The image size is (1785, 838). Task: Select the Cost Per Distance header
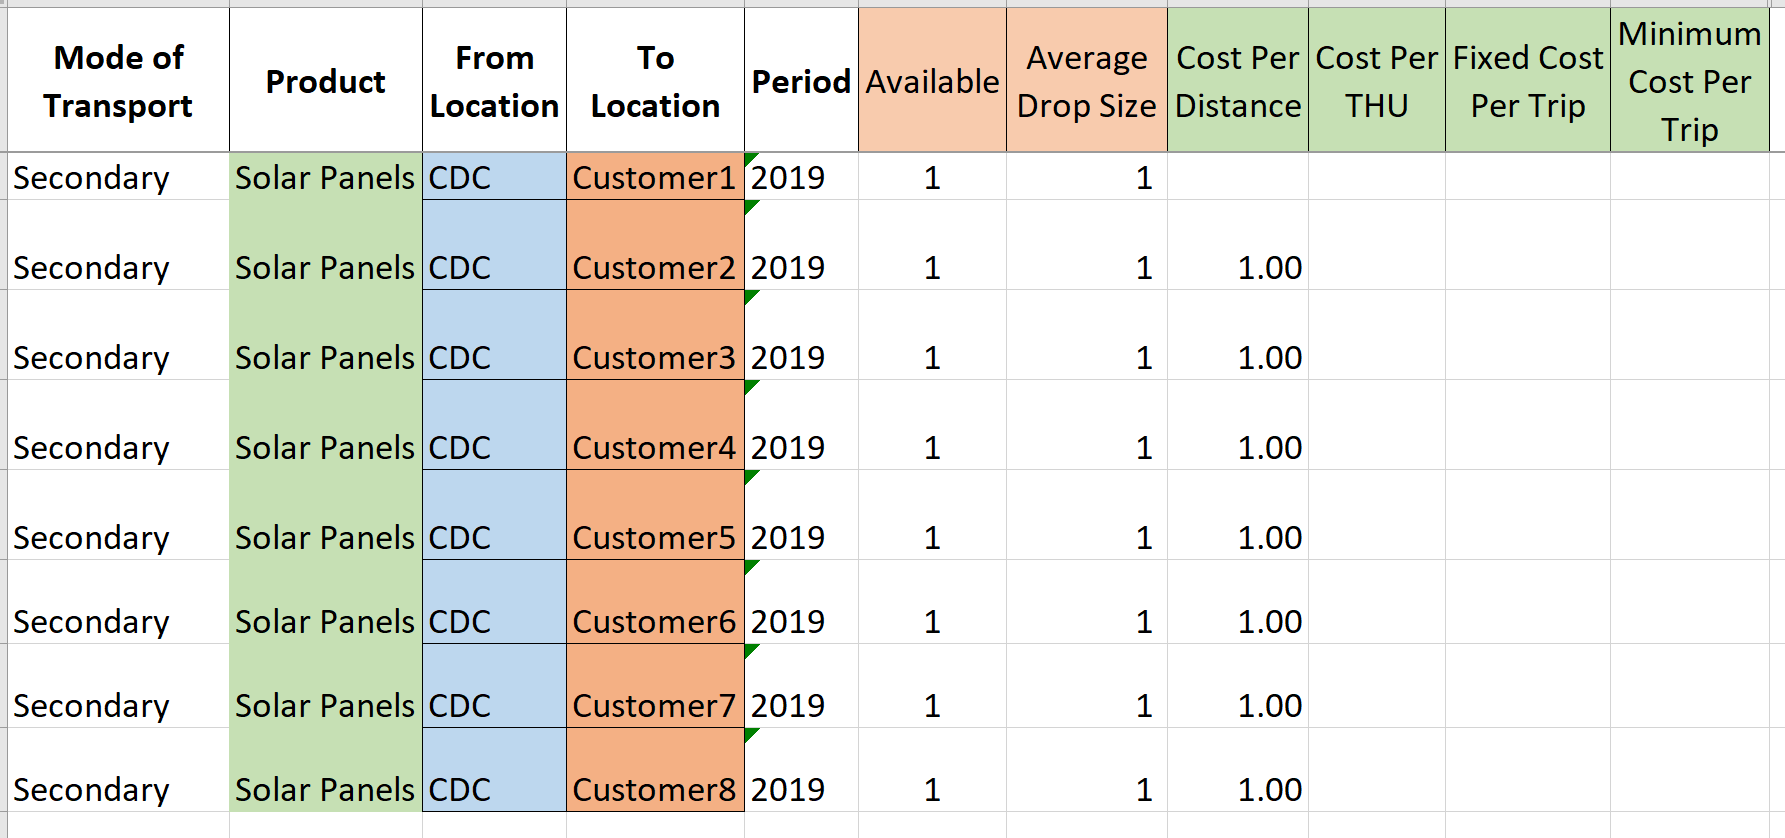pos(1238,80)
